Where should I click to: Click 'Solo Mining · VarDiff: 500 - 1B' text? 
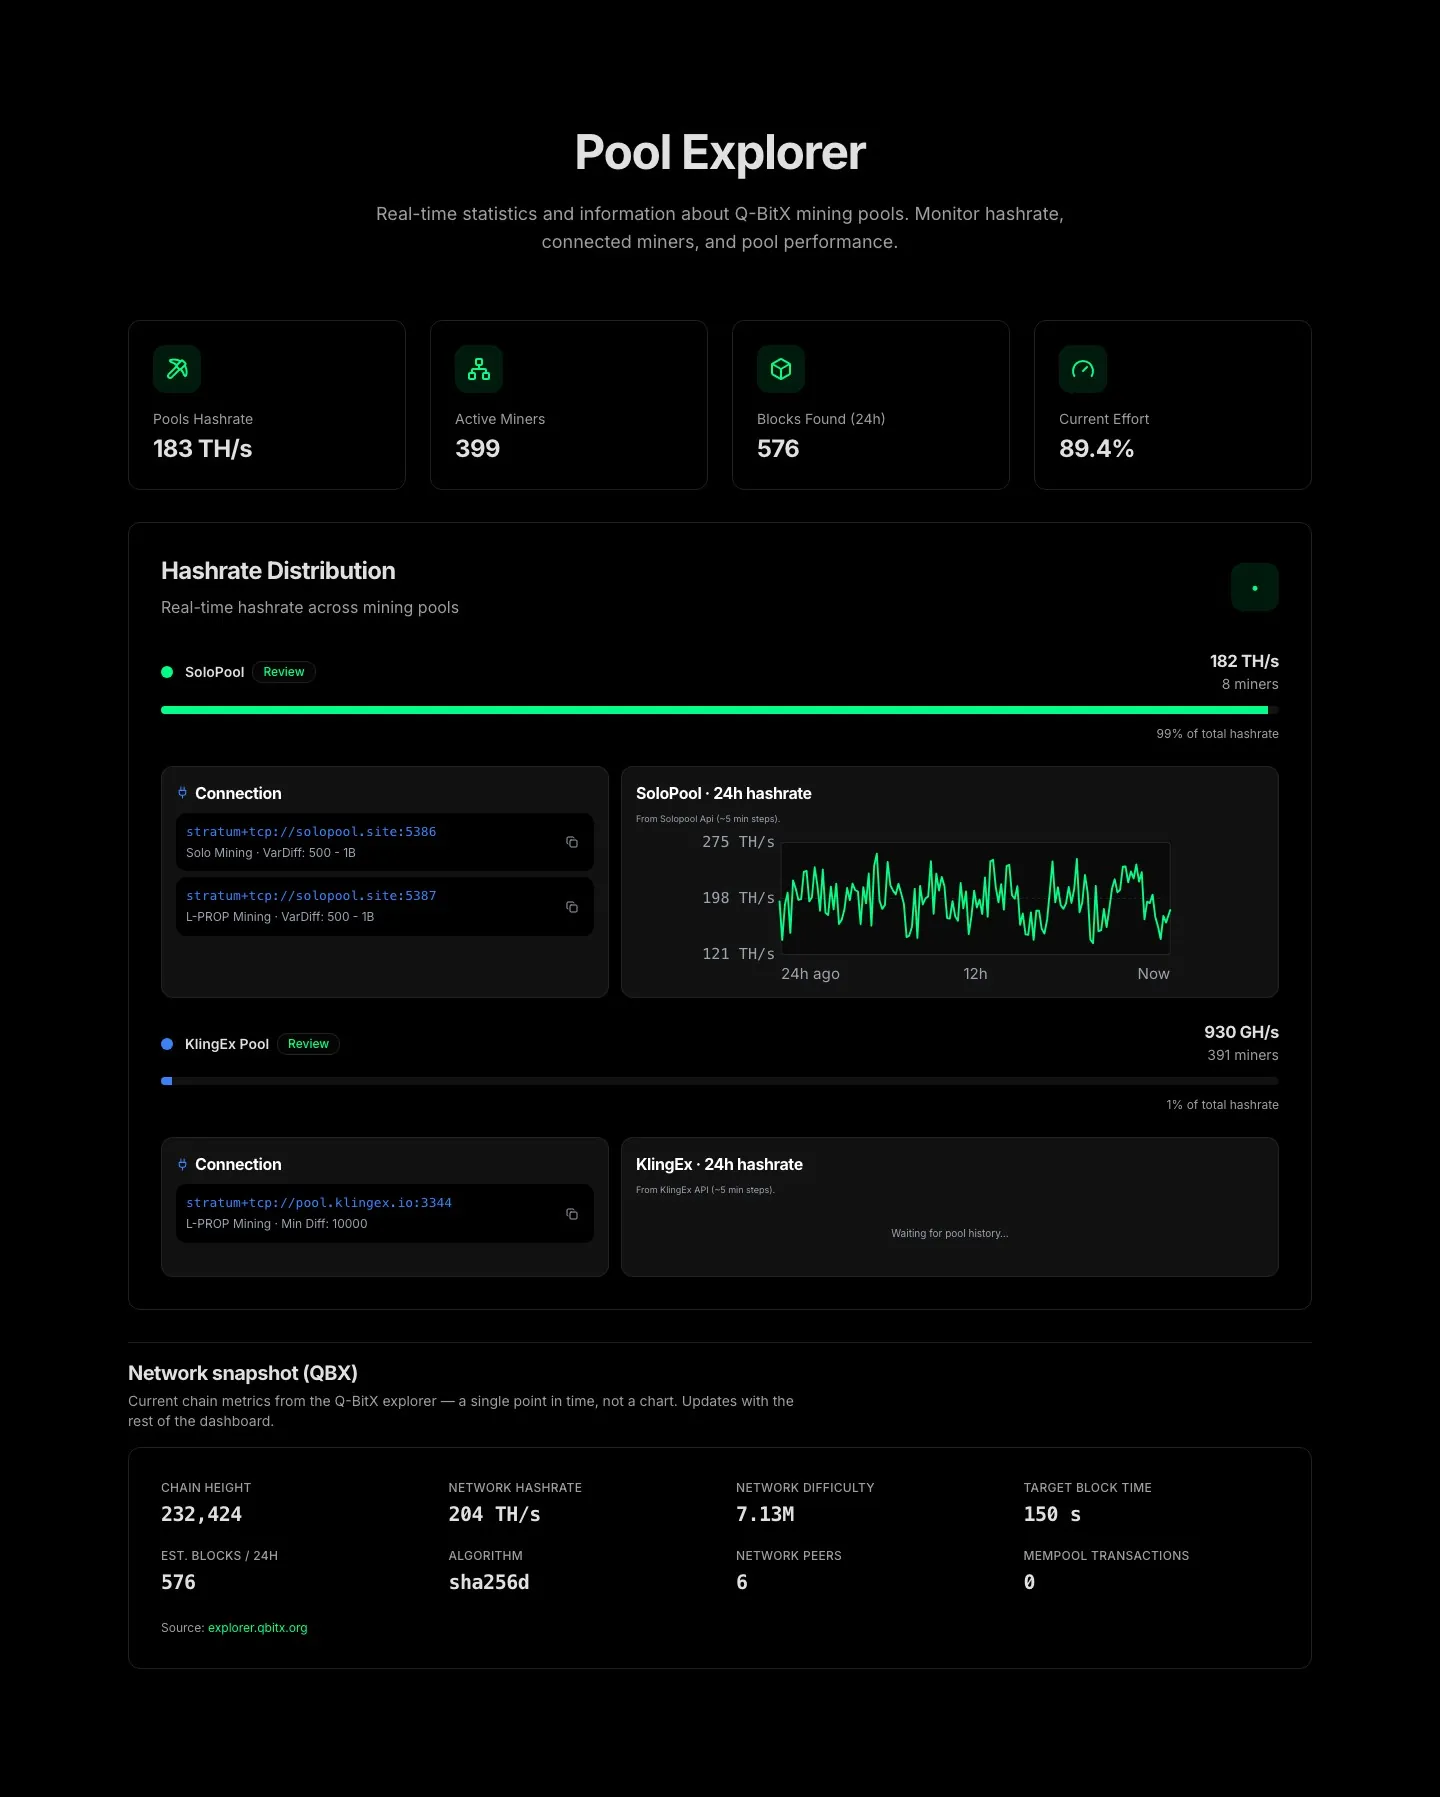[x=271, y=853]
